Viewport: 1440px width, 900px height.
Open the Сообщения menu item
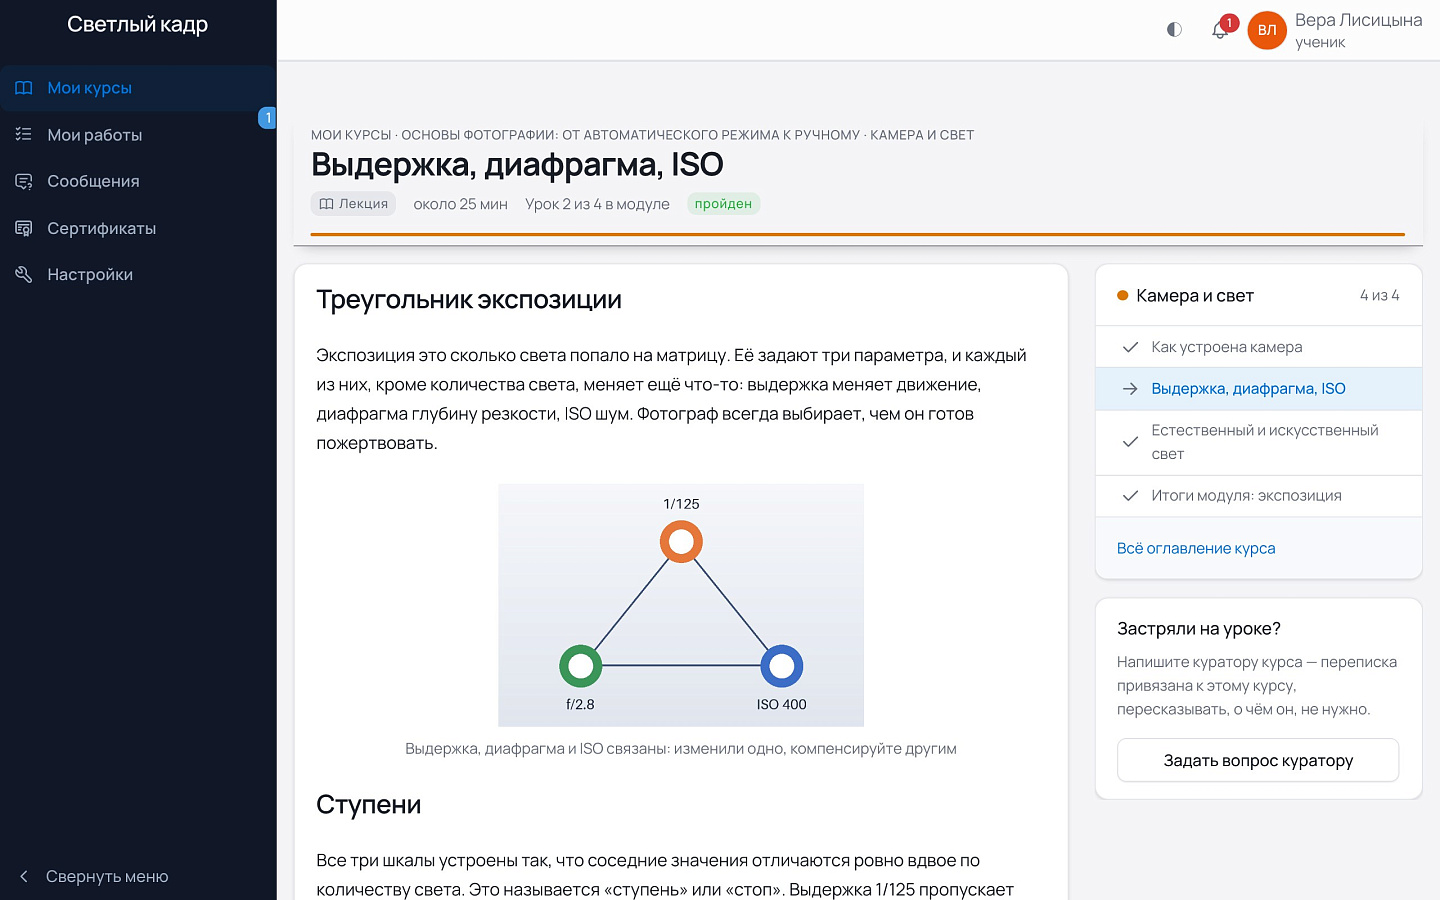coord(138,181)
